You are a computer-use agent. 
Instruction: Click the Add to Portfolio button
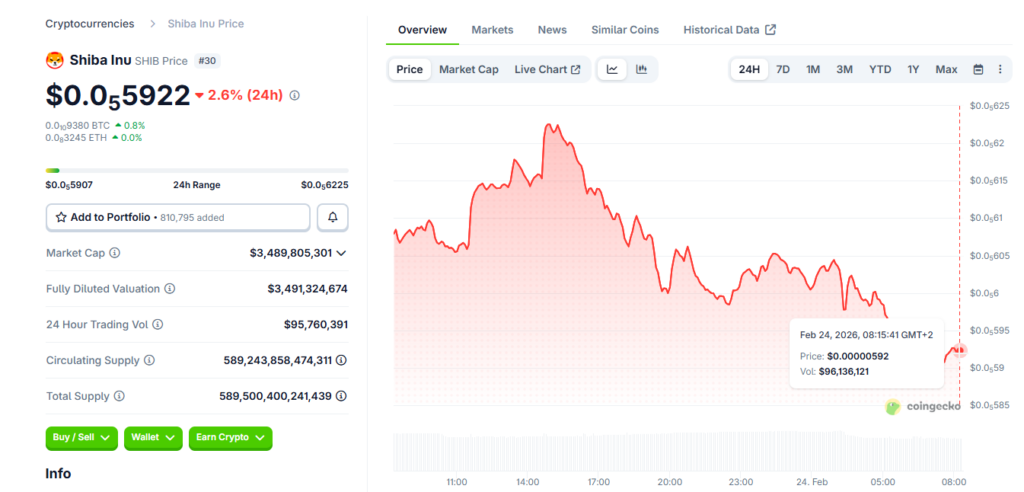point(178,217)
